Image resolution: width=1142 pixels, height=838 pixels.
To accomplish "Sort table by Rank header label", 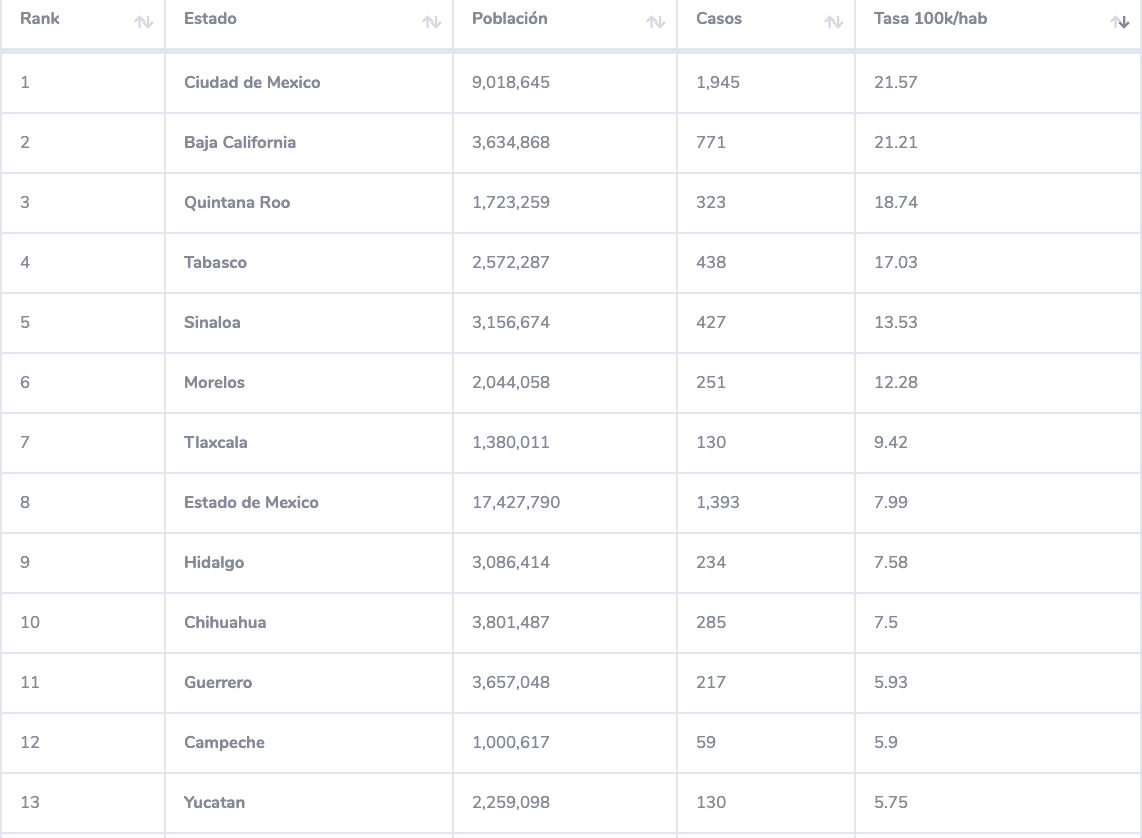I will (40, 19).
